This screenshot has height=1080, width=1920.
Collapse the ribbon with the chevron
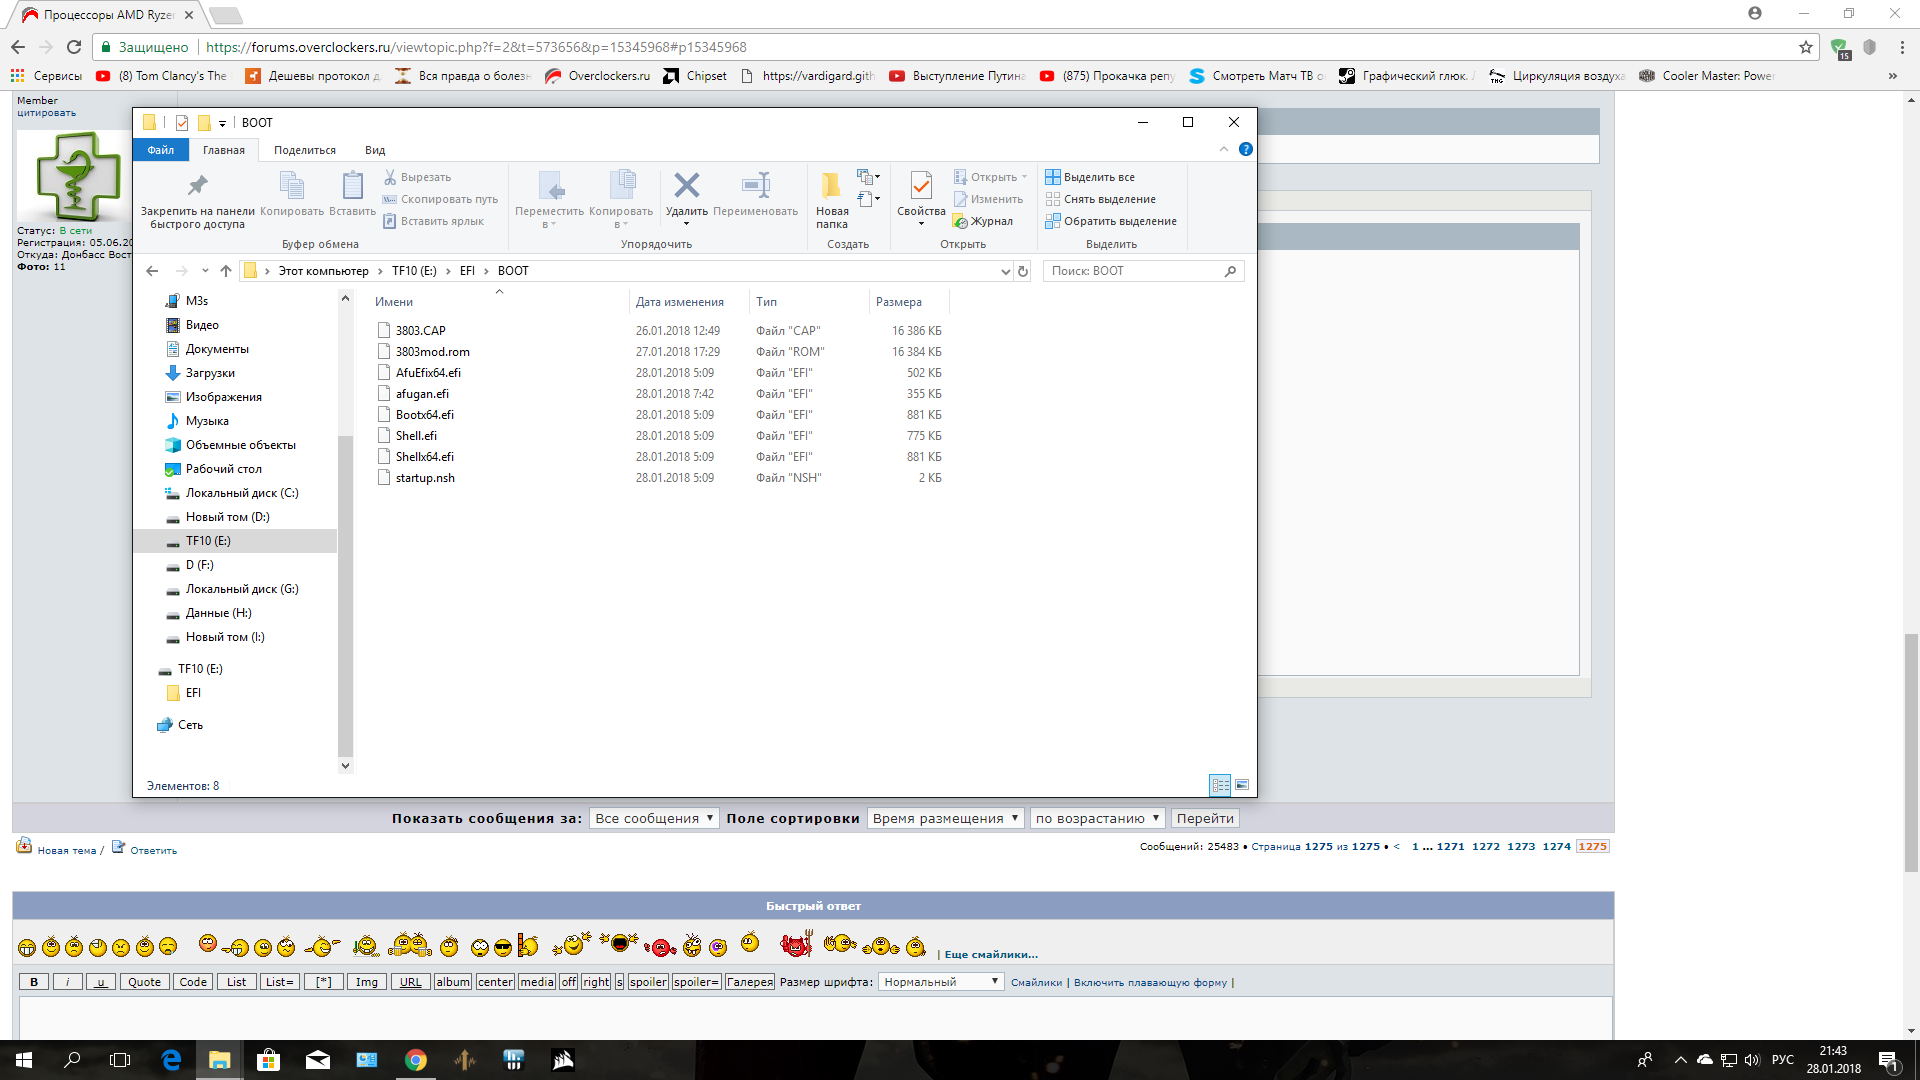coord(1223,149)
